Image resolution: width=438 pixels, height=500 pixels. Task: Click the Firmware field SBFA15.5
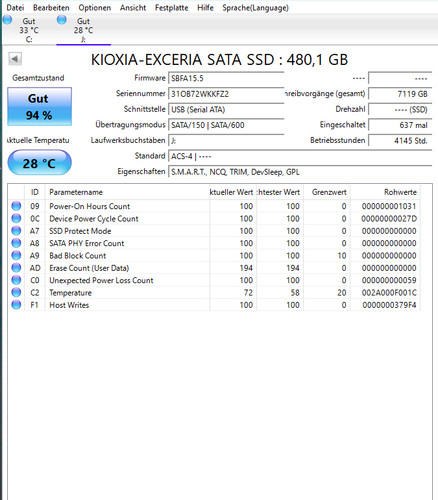pyautogui.click(x=226, y=78)
